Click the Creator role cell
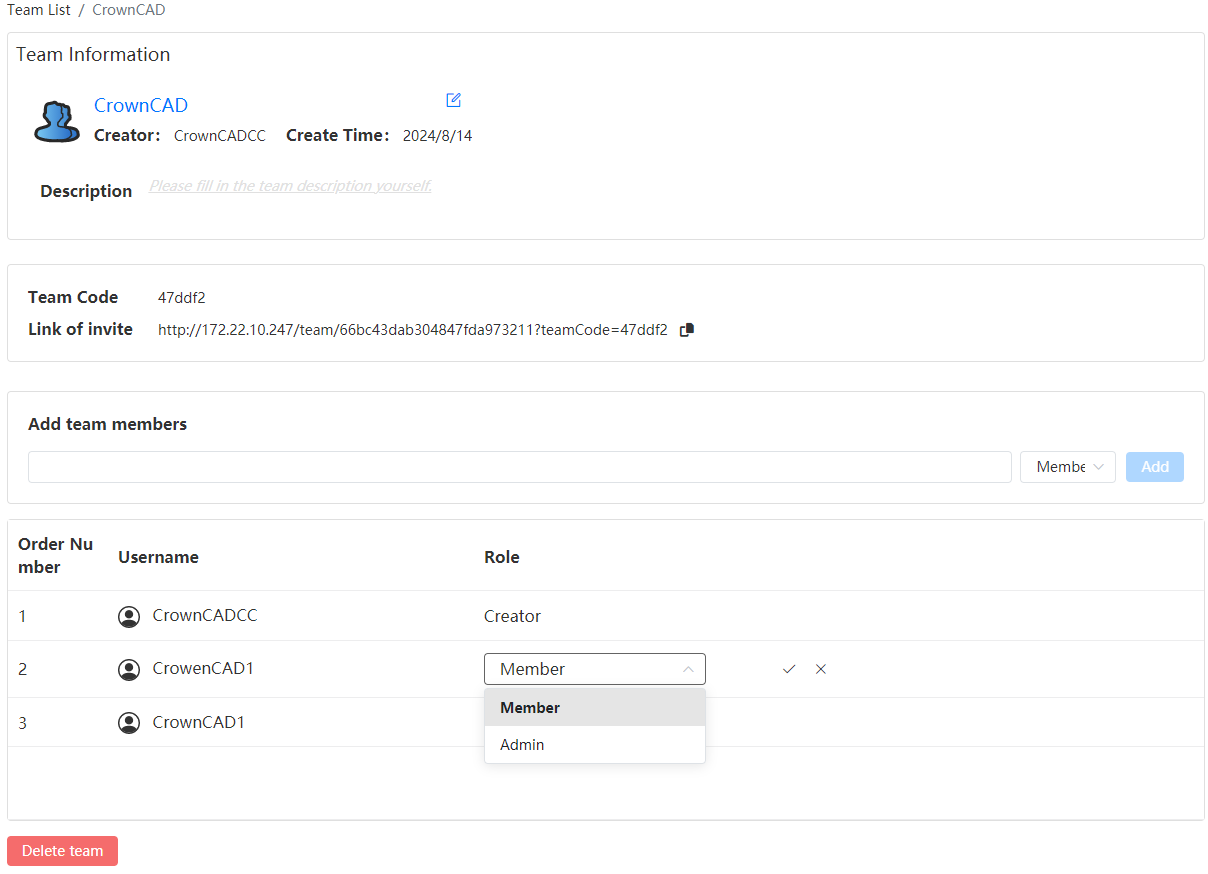 click(x=512, y=616)
